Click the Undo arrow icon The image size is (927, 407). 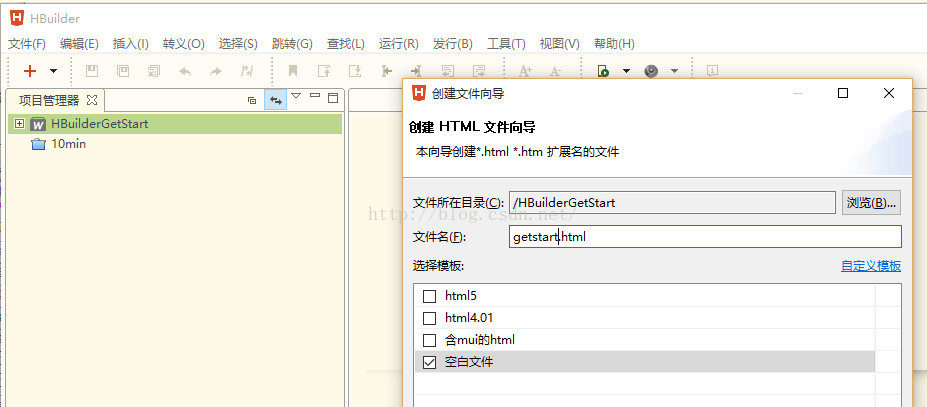(185, 72)
